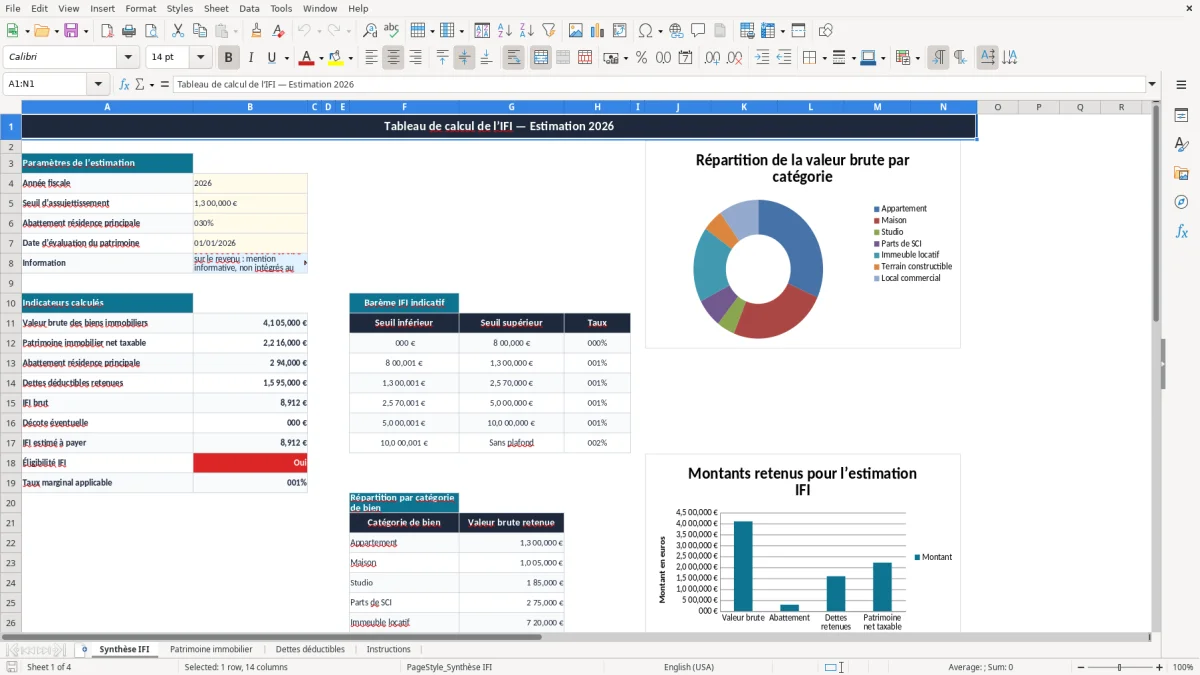
Task: Open the Select Function sum dropdown arrow
Action: pyautogui.click(x=152, y=84)
